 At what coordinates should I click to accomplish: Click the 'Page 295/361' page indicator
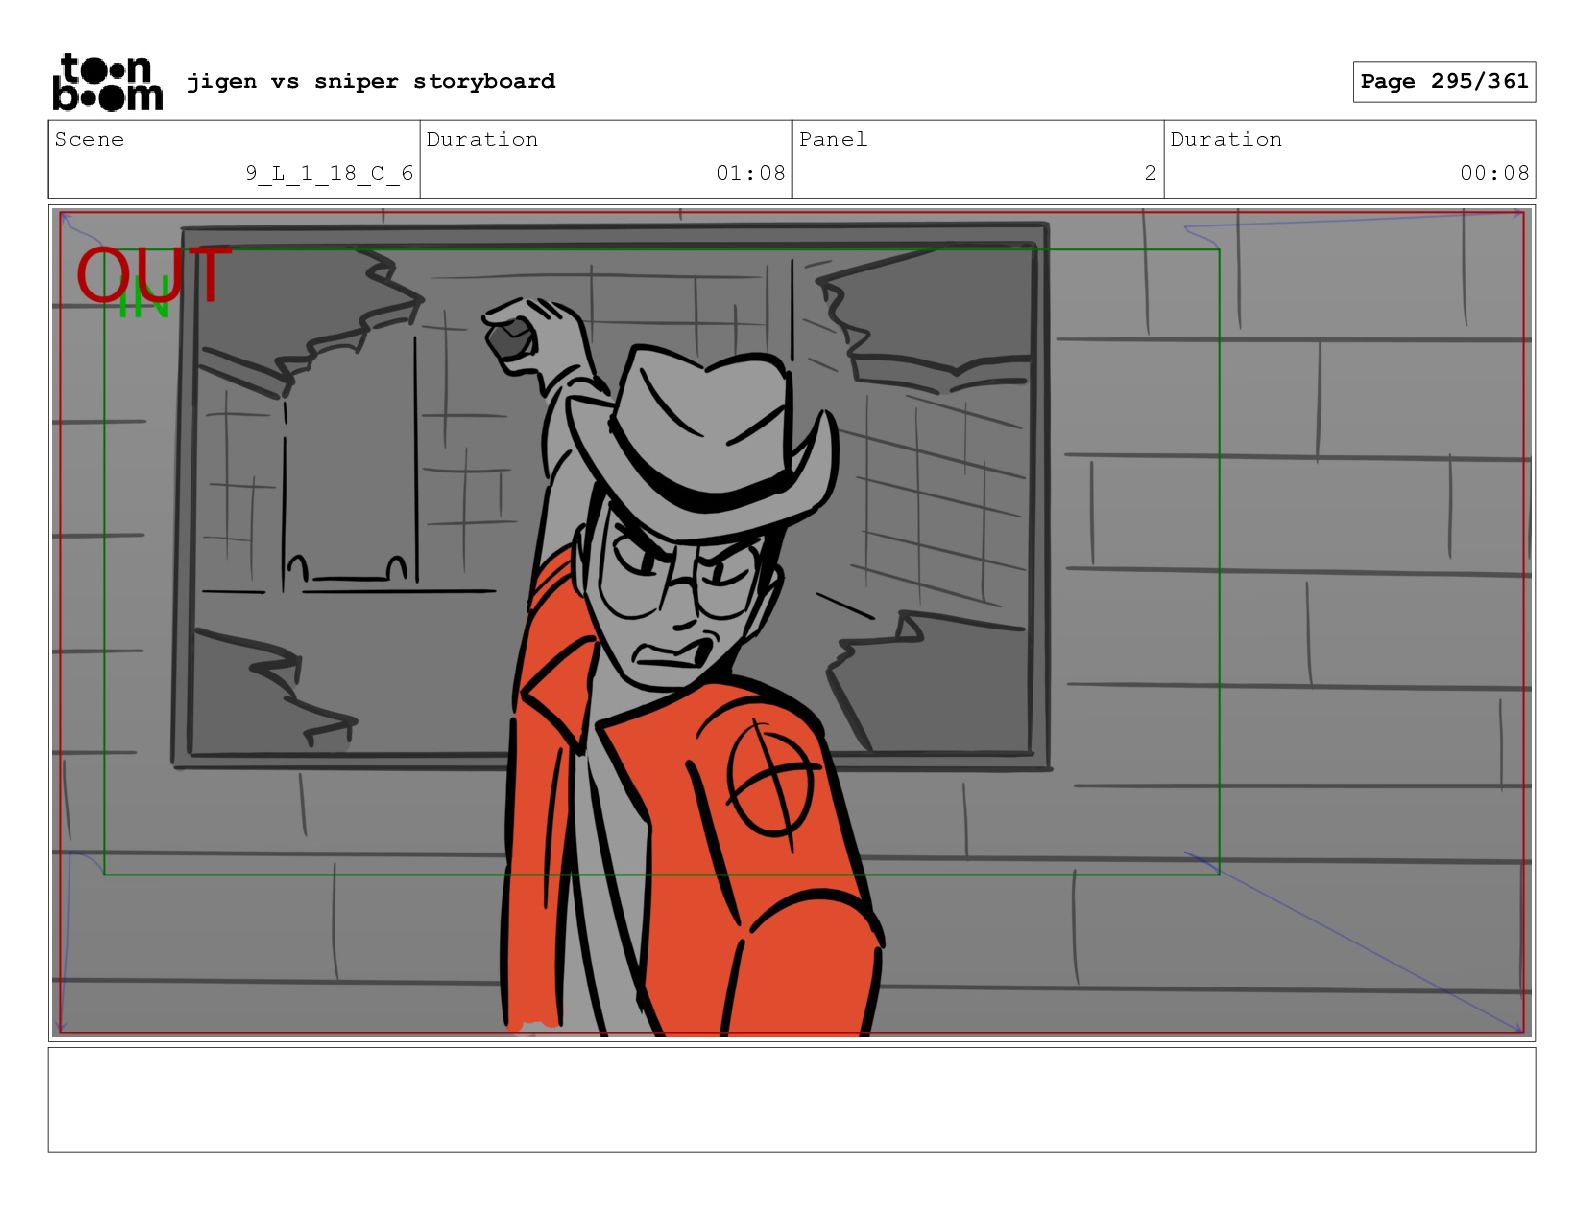[x=1444, y=82]
